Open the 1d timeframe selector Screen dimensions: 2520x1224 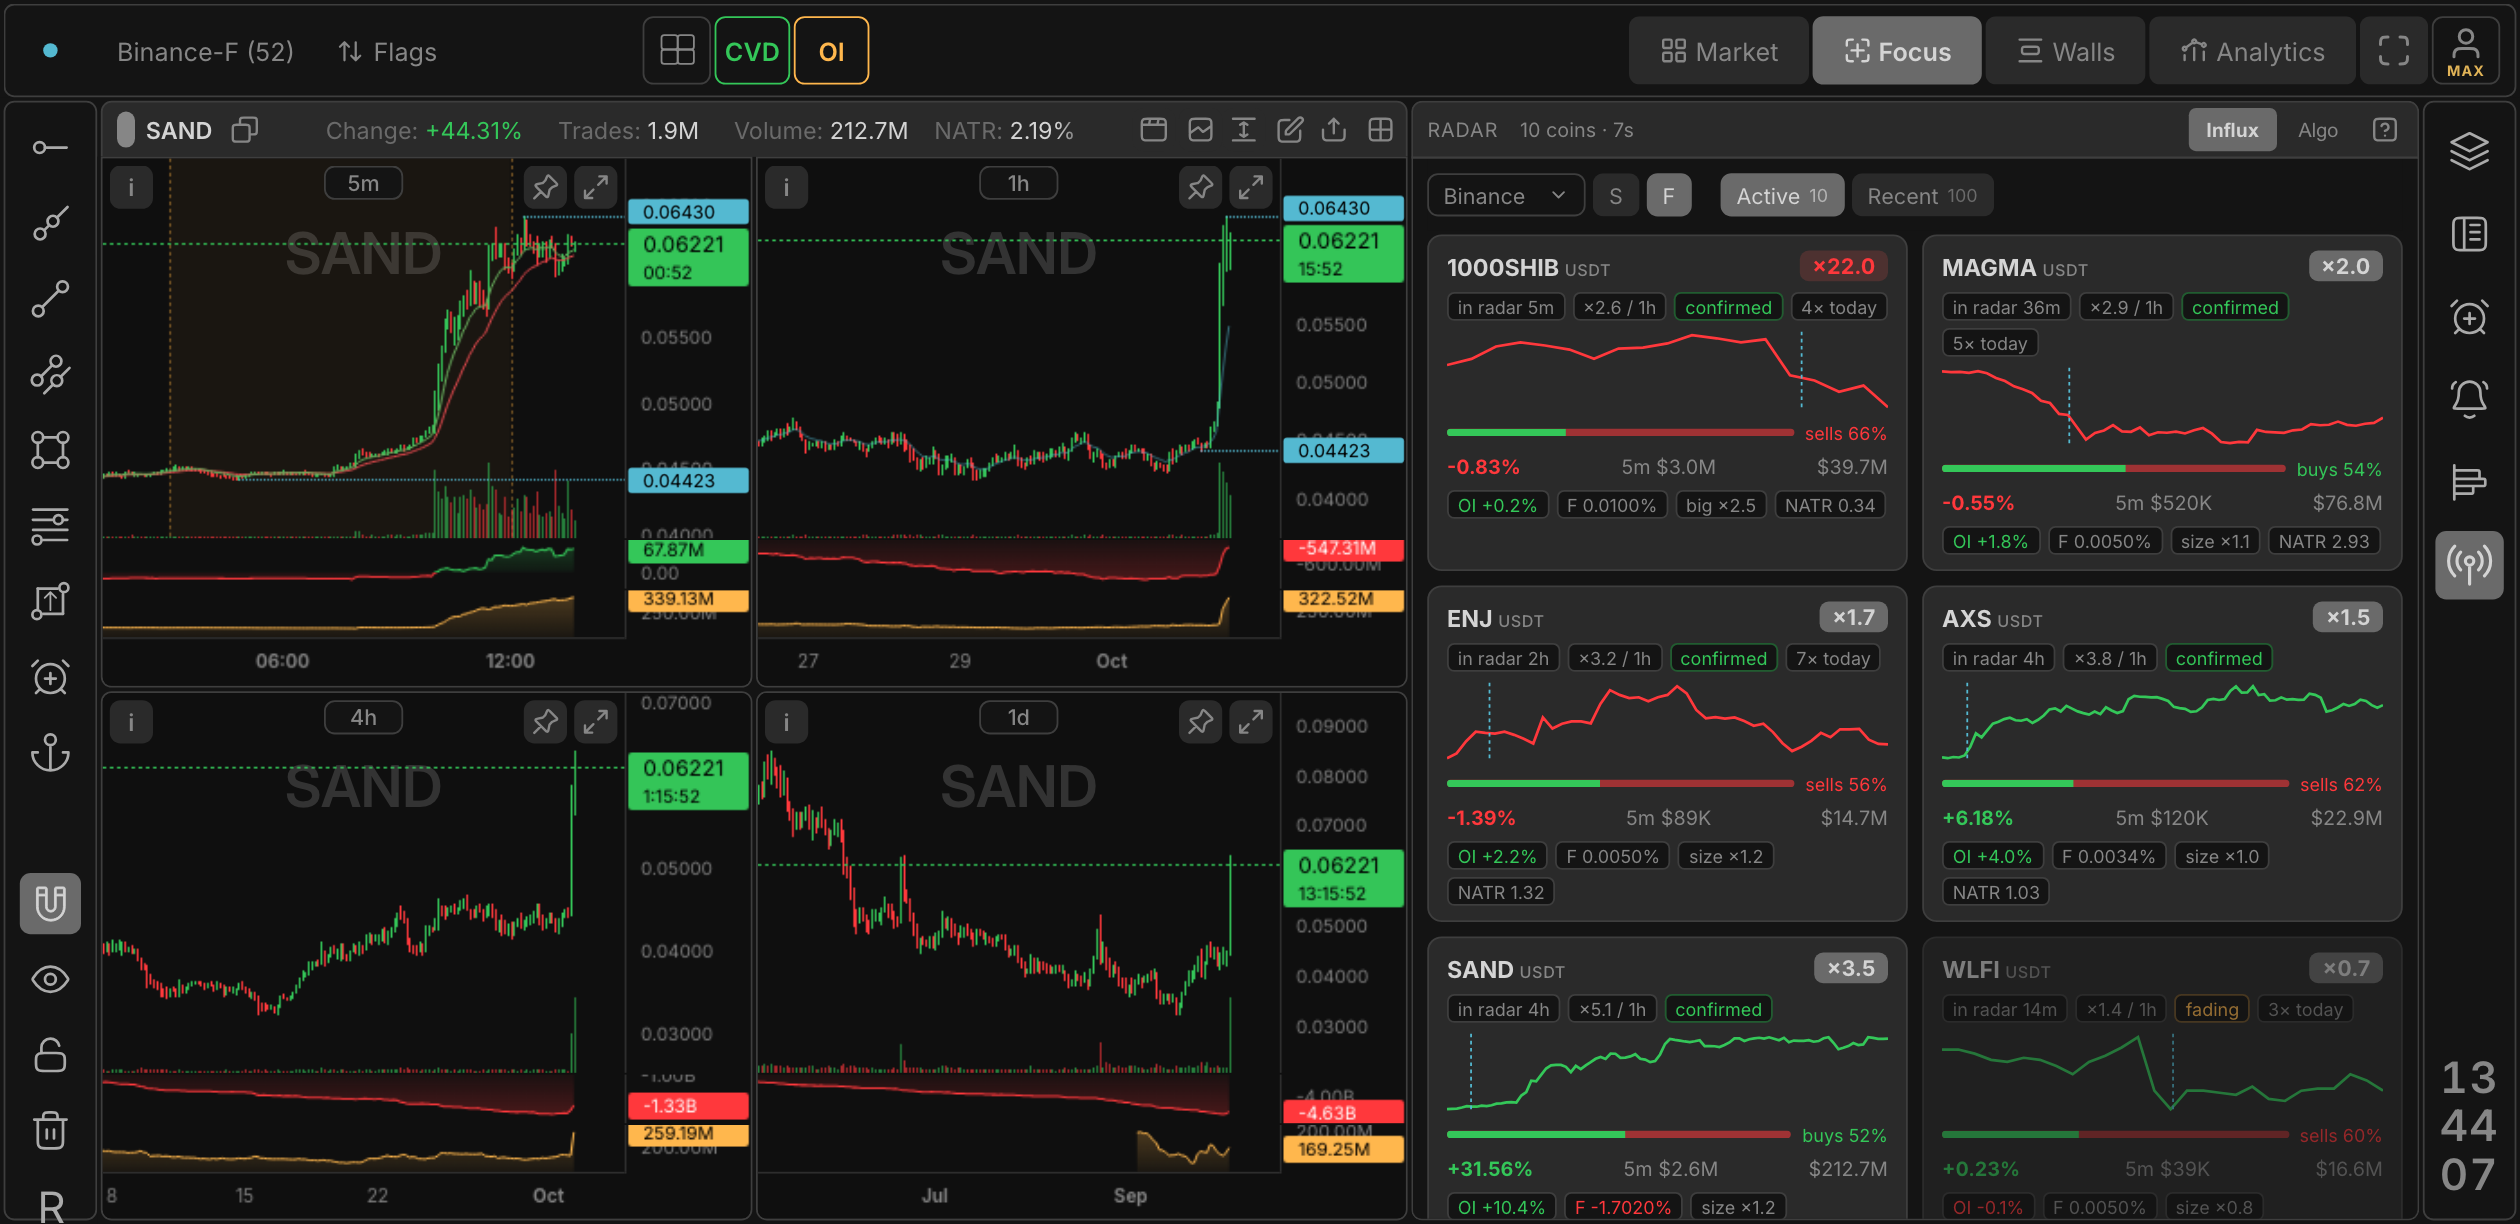(x=1018, y=718)
